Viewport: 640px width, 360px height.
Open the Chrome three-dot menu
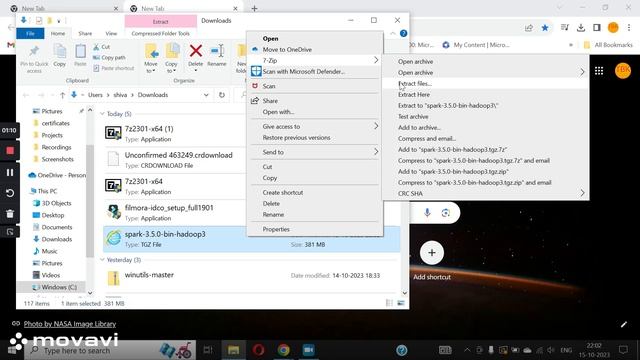tap(629, 28)
